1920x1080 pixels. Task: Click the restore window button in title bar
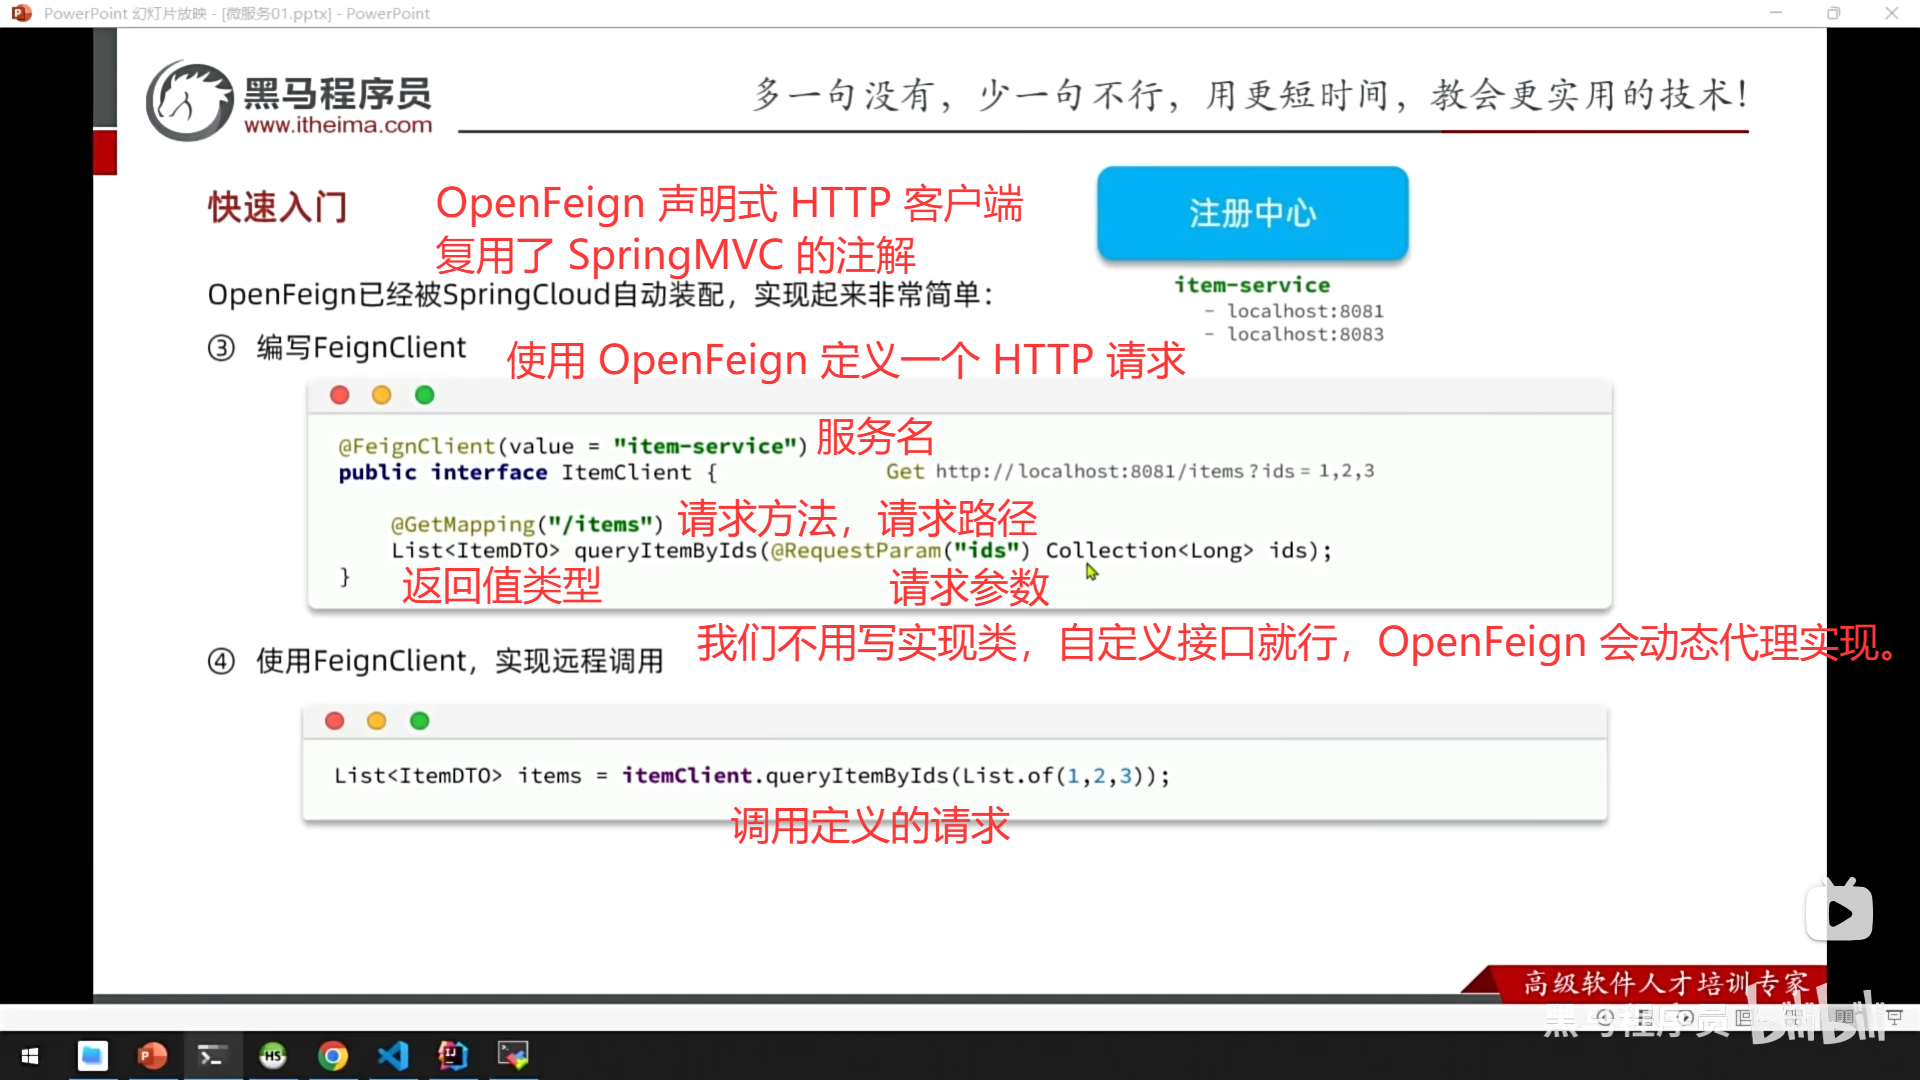click(x=1833, y=13)
